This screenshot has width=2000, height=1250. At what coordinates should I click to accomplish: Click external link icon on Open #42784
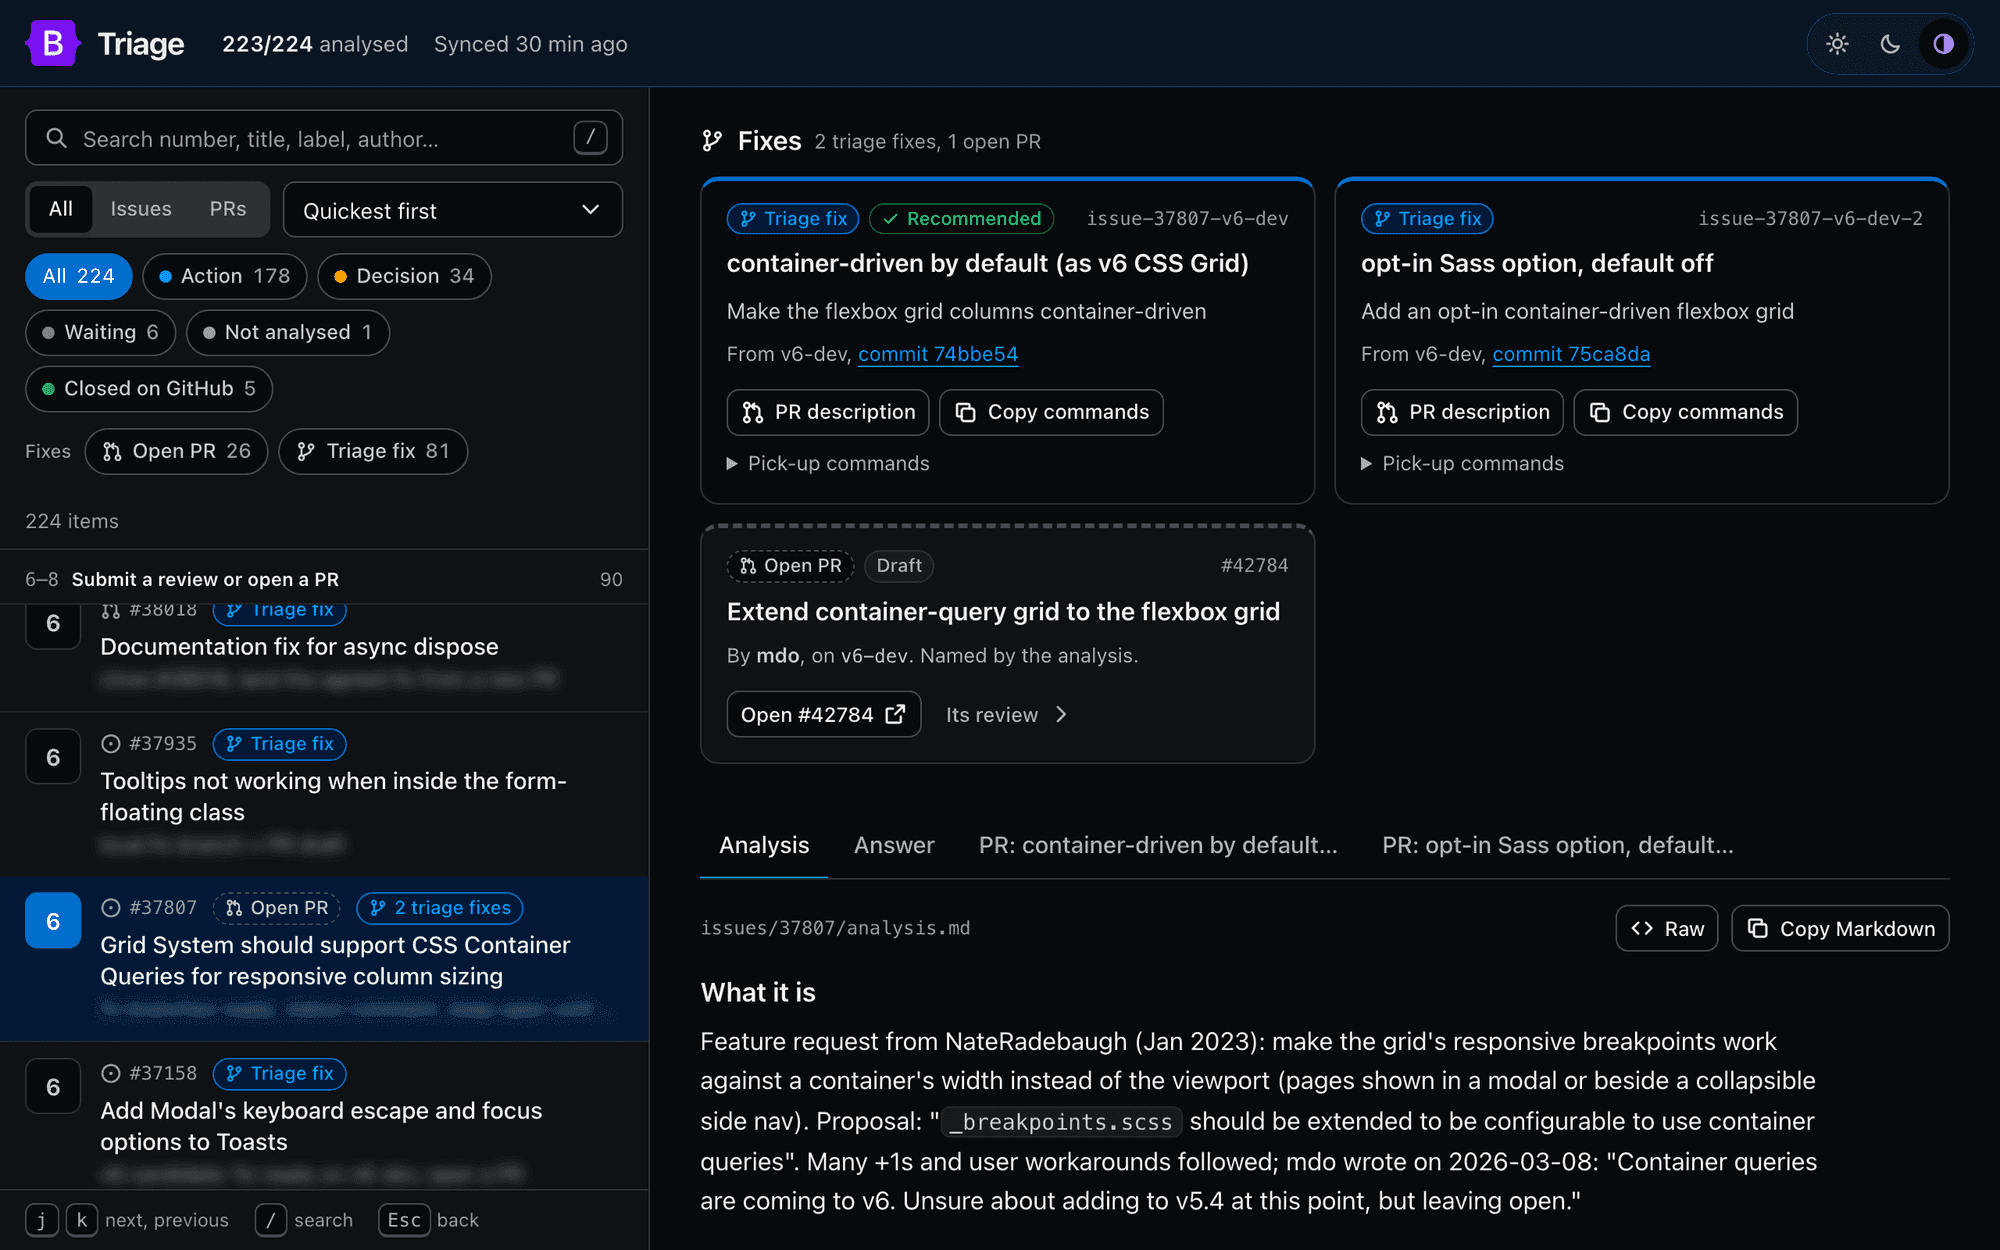tap(895, 714)
